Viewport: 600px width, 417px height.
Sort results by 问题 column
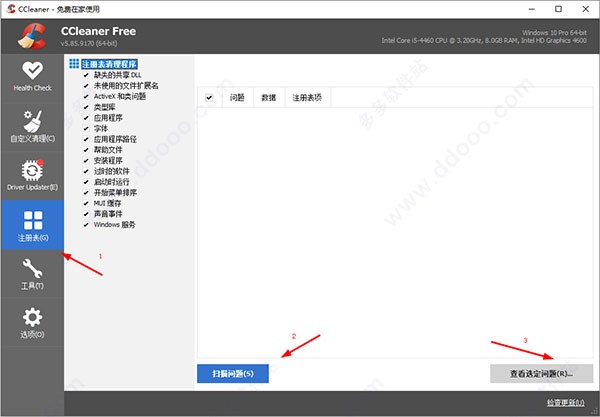point(237,98)
